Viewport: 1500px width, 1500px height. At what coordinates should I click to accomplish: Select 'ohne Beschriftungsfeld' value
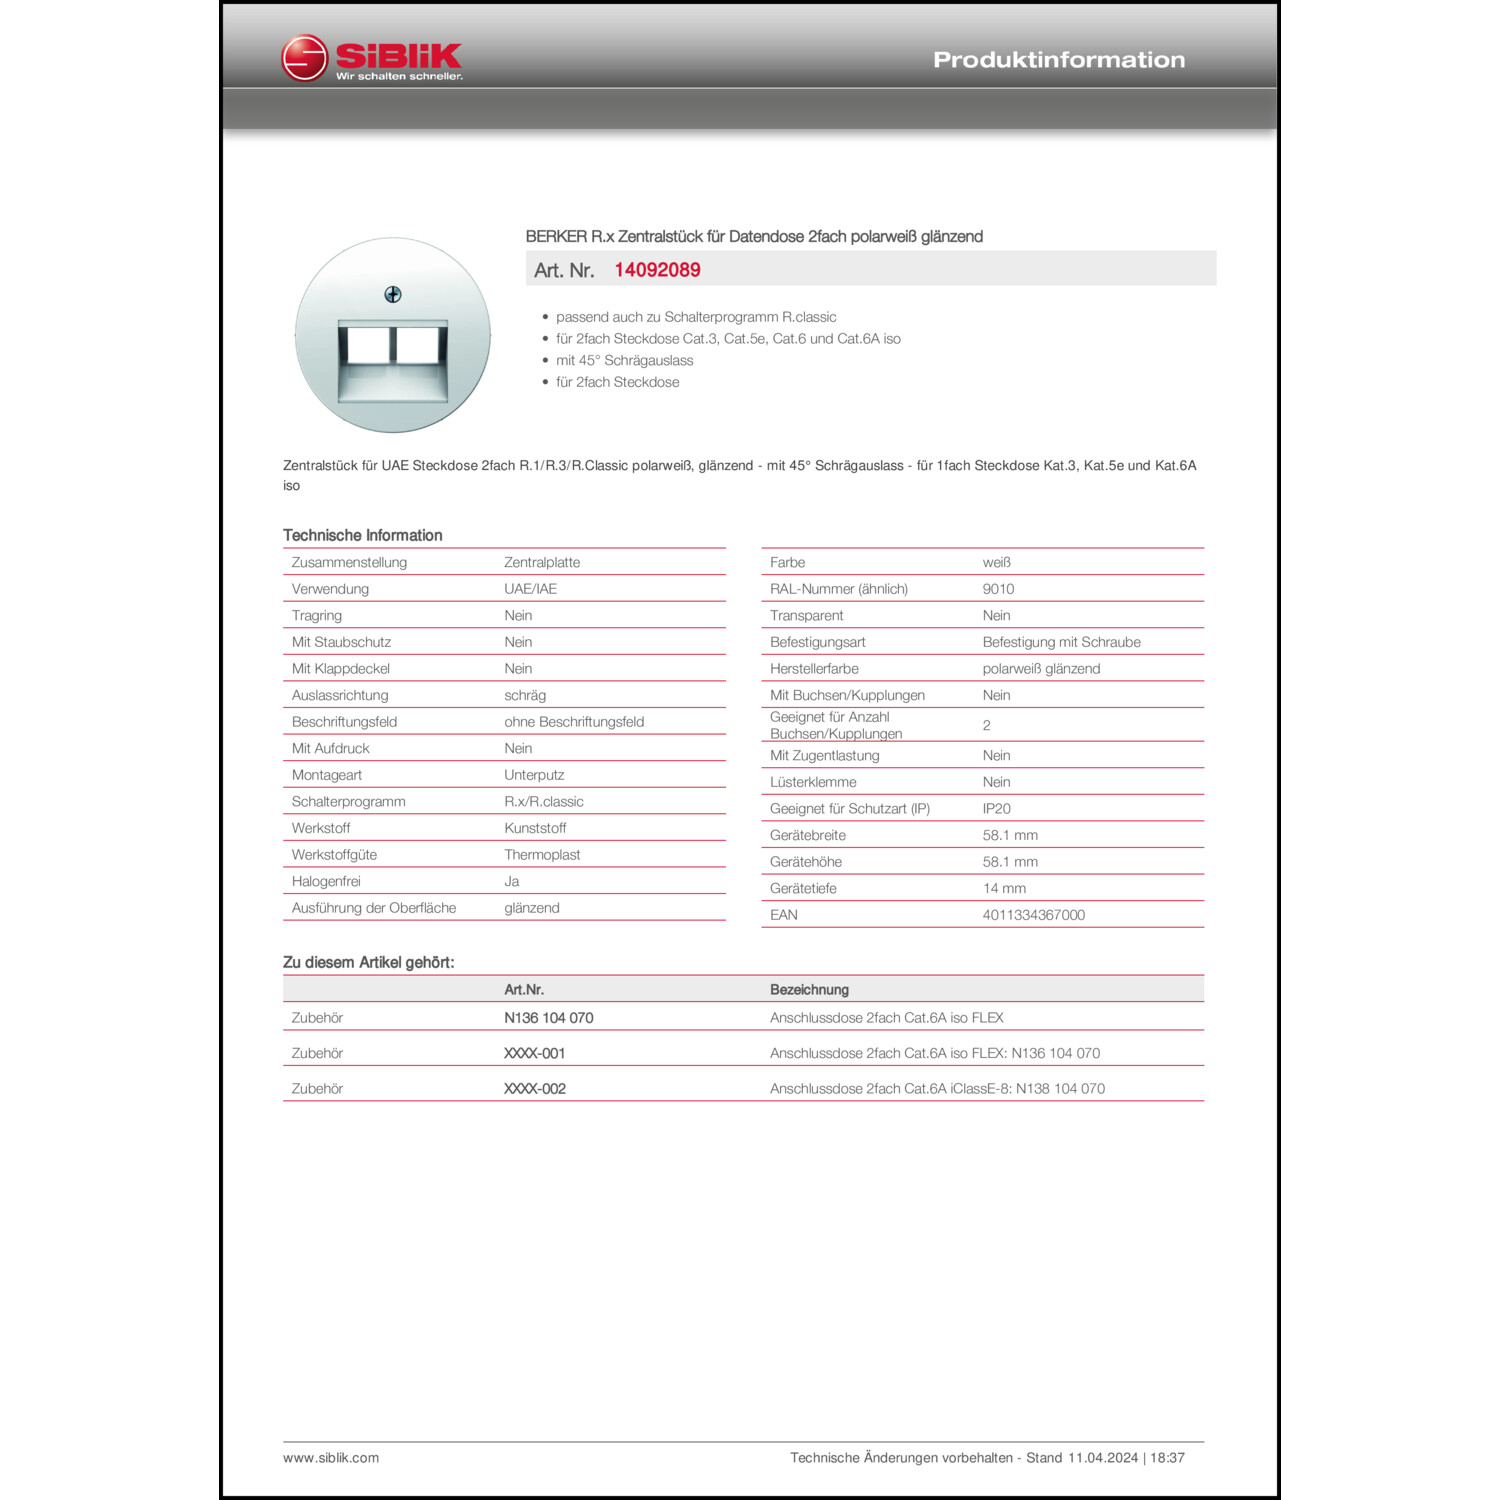pyautogui.click(x=574, y=722)
